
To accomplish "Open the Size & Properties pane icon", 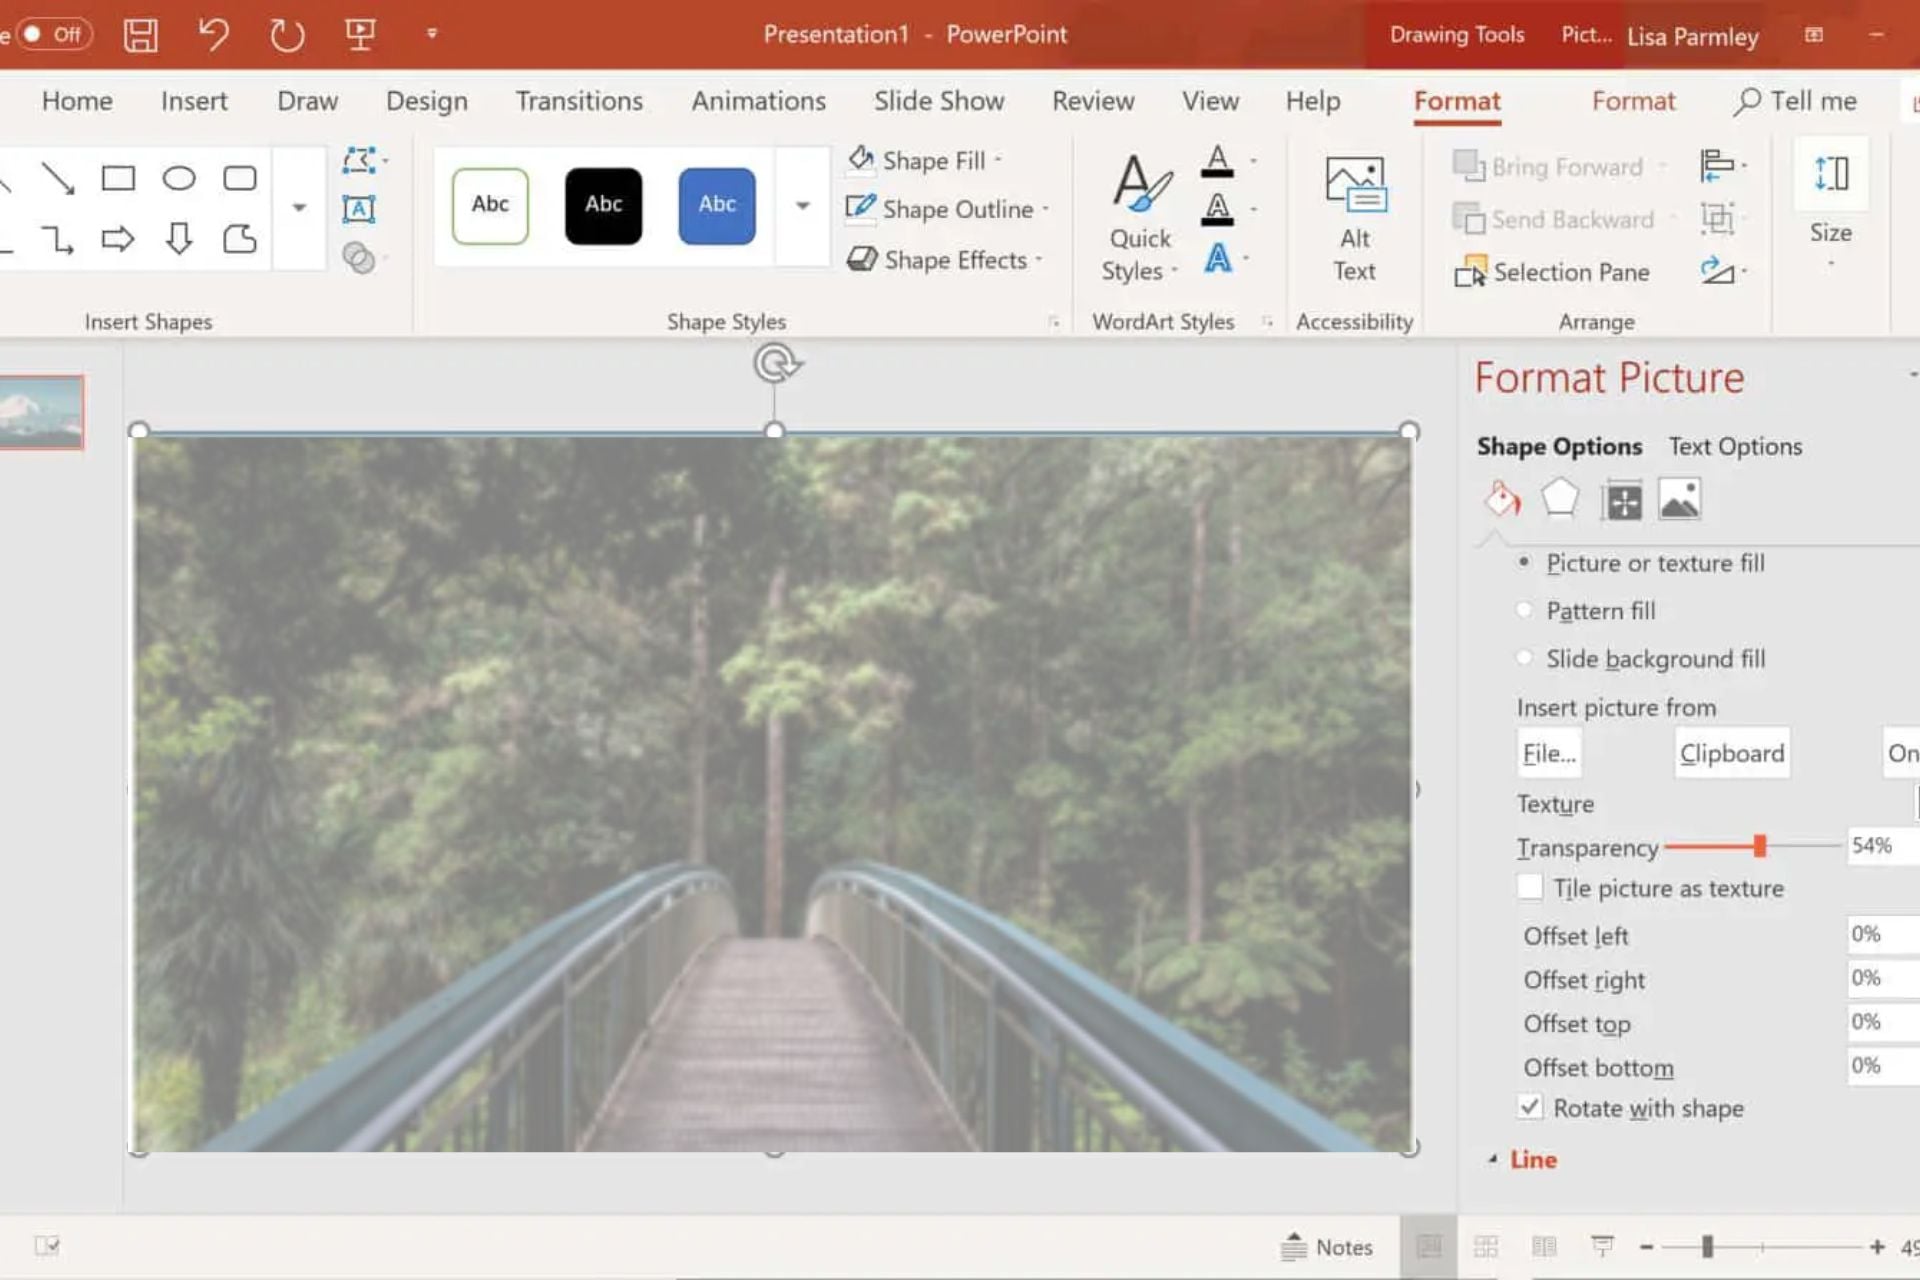I will tap(1622, 501).
